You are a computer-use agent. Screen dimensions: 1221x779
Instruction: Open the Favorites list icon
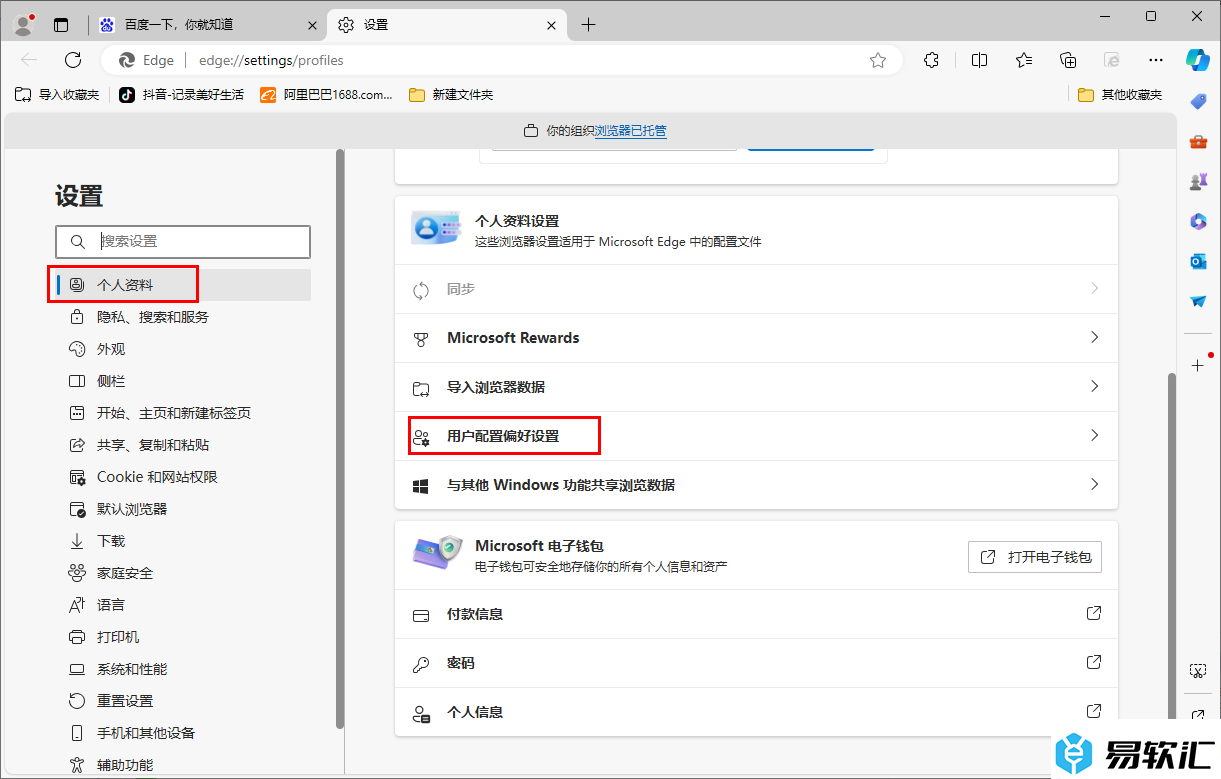point(1023,60)
